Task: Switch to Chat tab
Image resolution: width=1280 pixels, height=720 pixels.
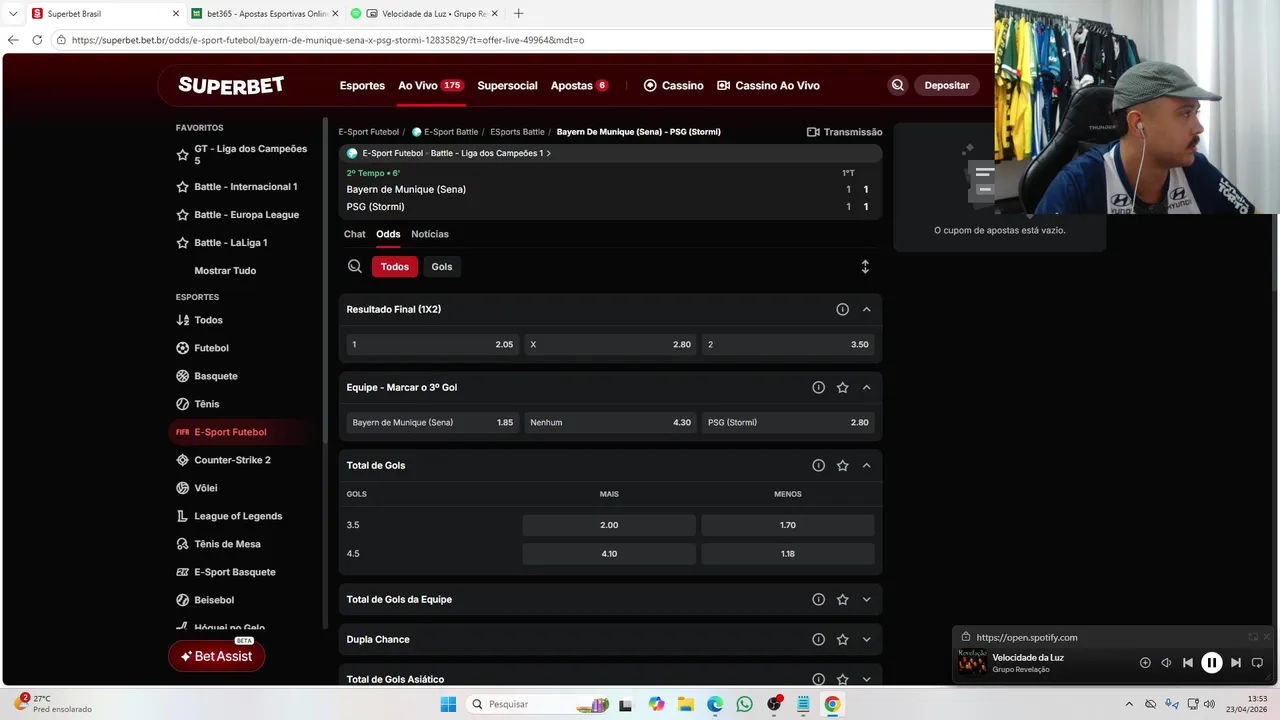Action: click(355, 234)
